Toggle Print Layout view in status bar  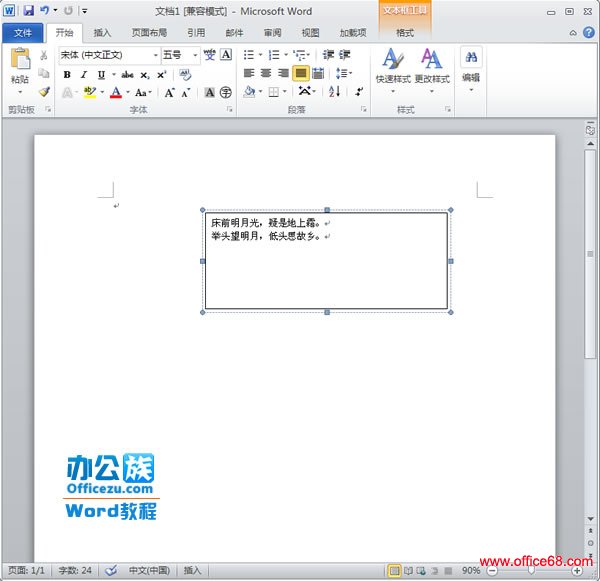pos(394,570)
